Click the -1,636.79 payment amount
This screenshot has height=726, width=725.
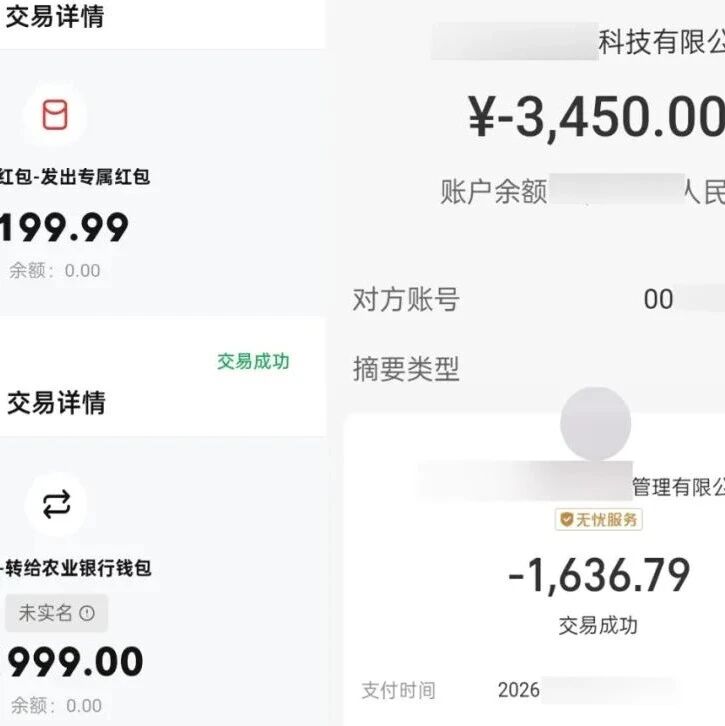tap(599, 575)
